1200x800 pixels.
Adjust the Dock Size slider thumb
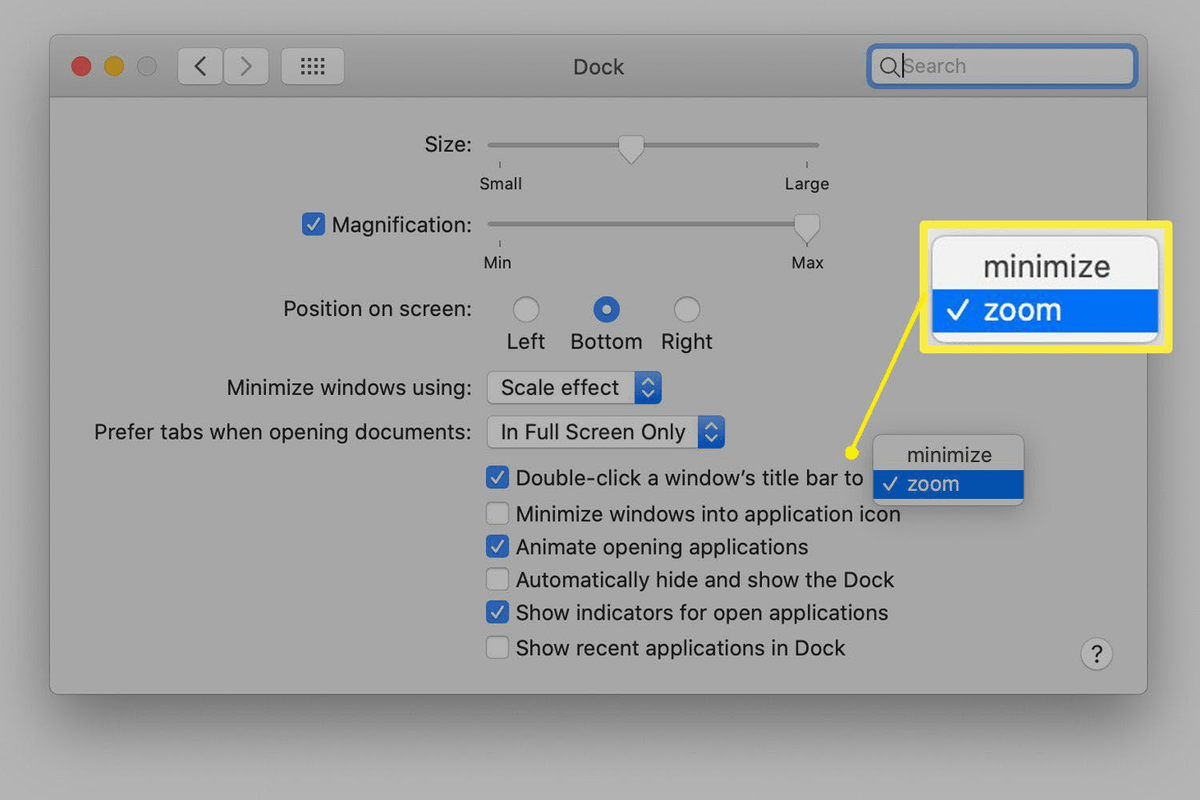pyautogui.click(x=630, y=149)
